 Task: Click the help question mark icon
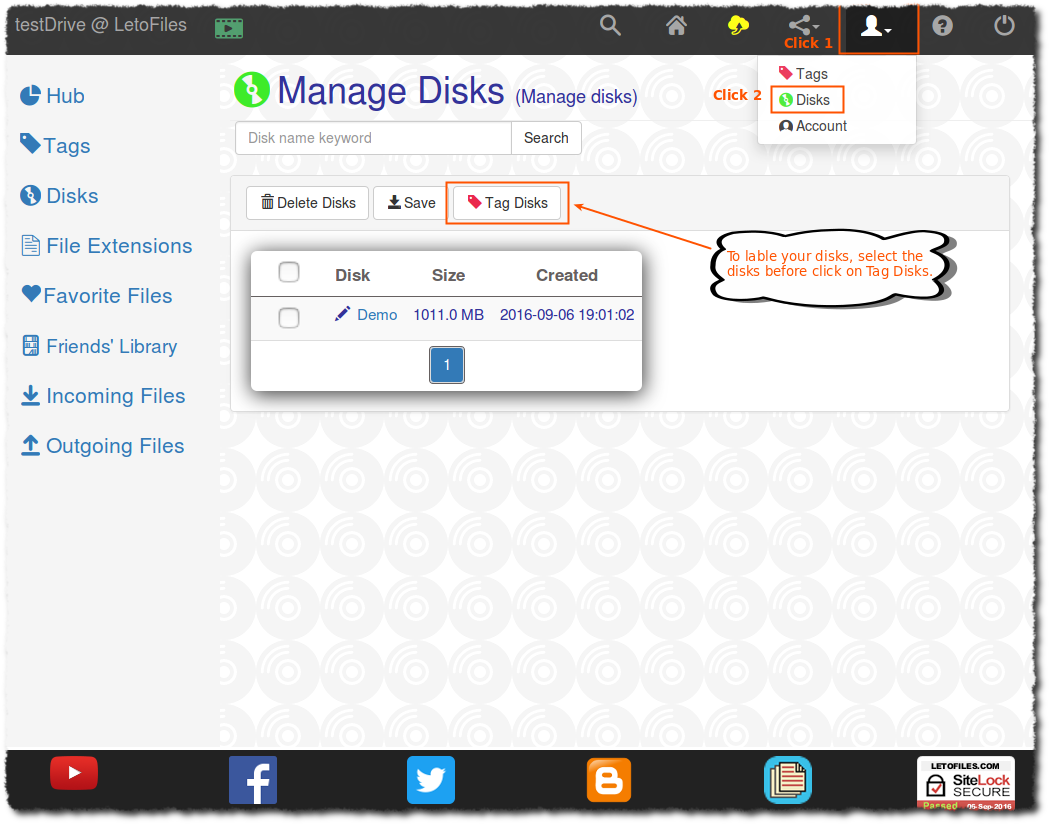pos(942,26)
